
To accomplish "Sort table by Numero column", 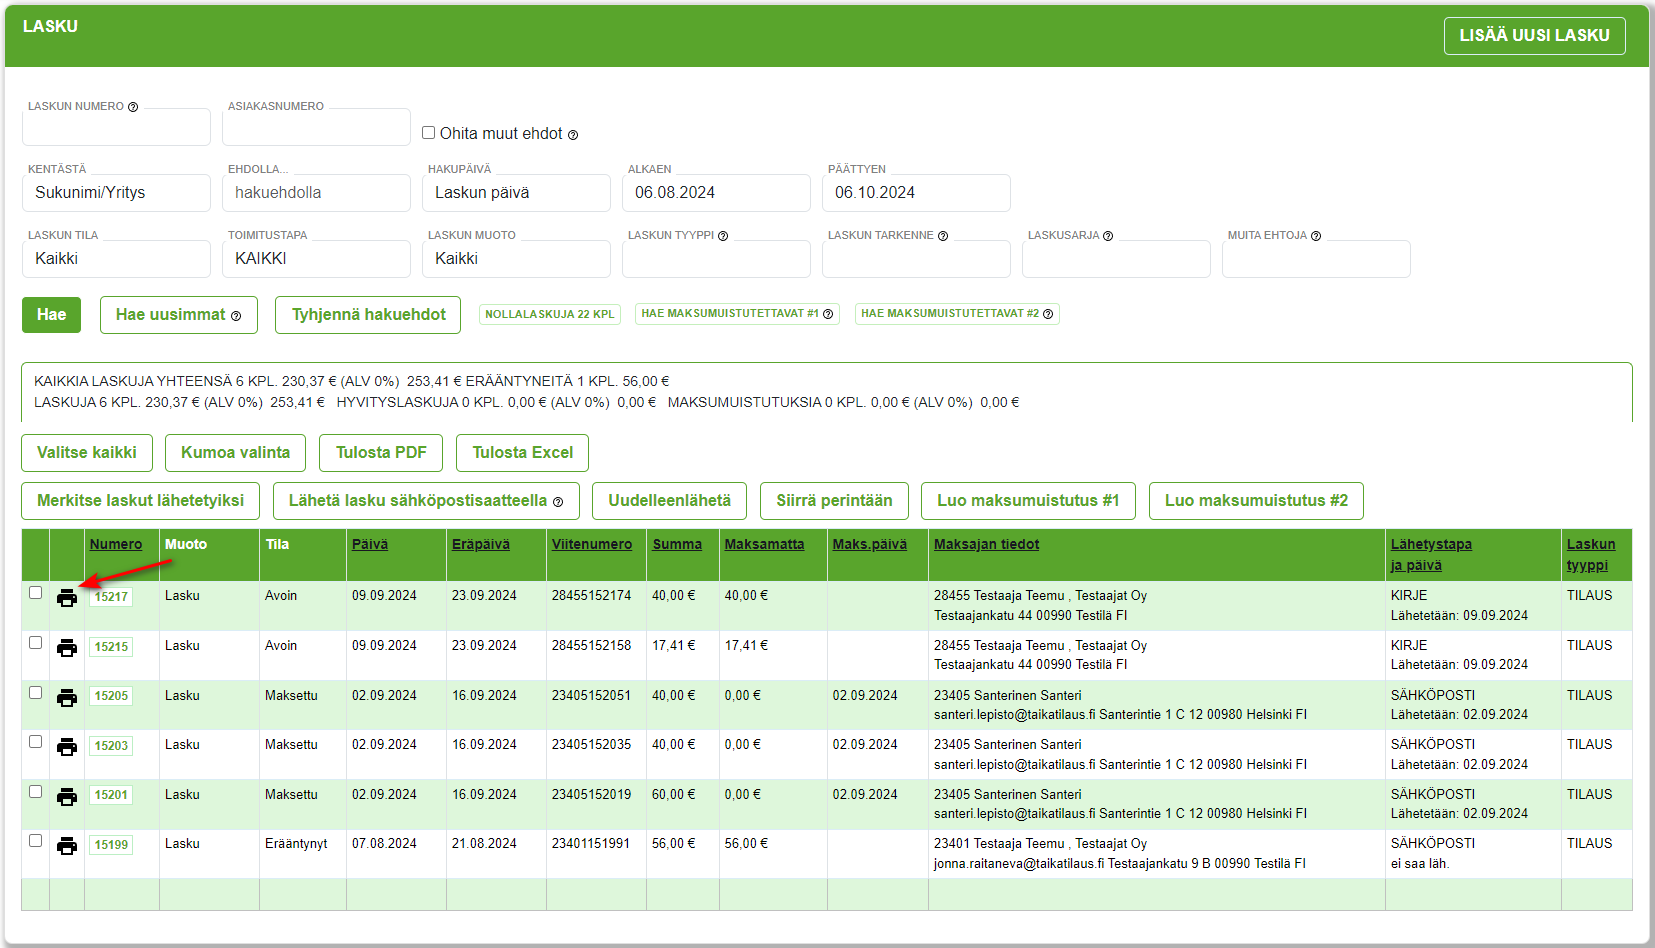I will [x=116, y=545].
